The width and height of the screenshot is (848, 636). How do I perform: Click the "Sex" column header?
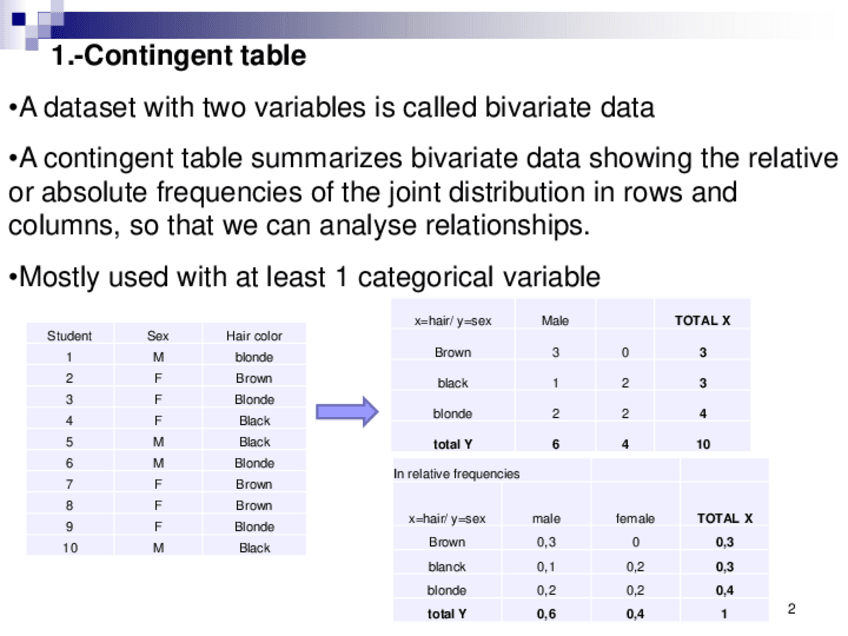pos(158,336)
